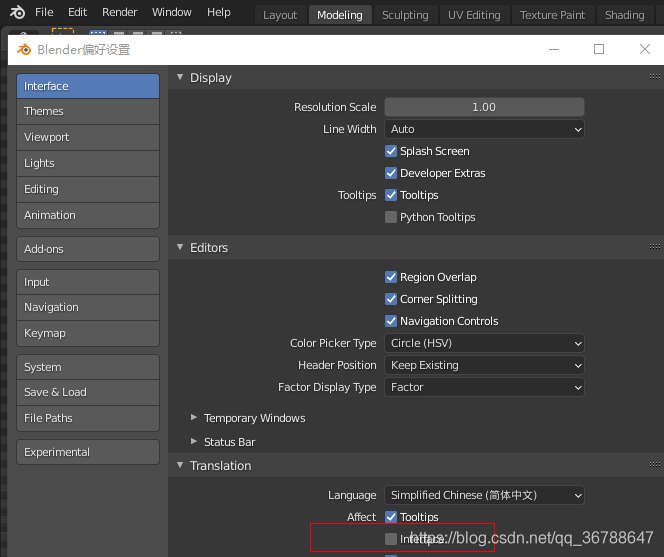This screenshot has width=664, height=557.
Task: Select the Interface preferences section
Action: pos(88,86)
